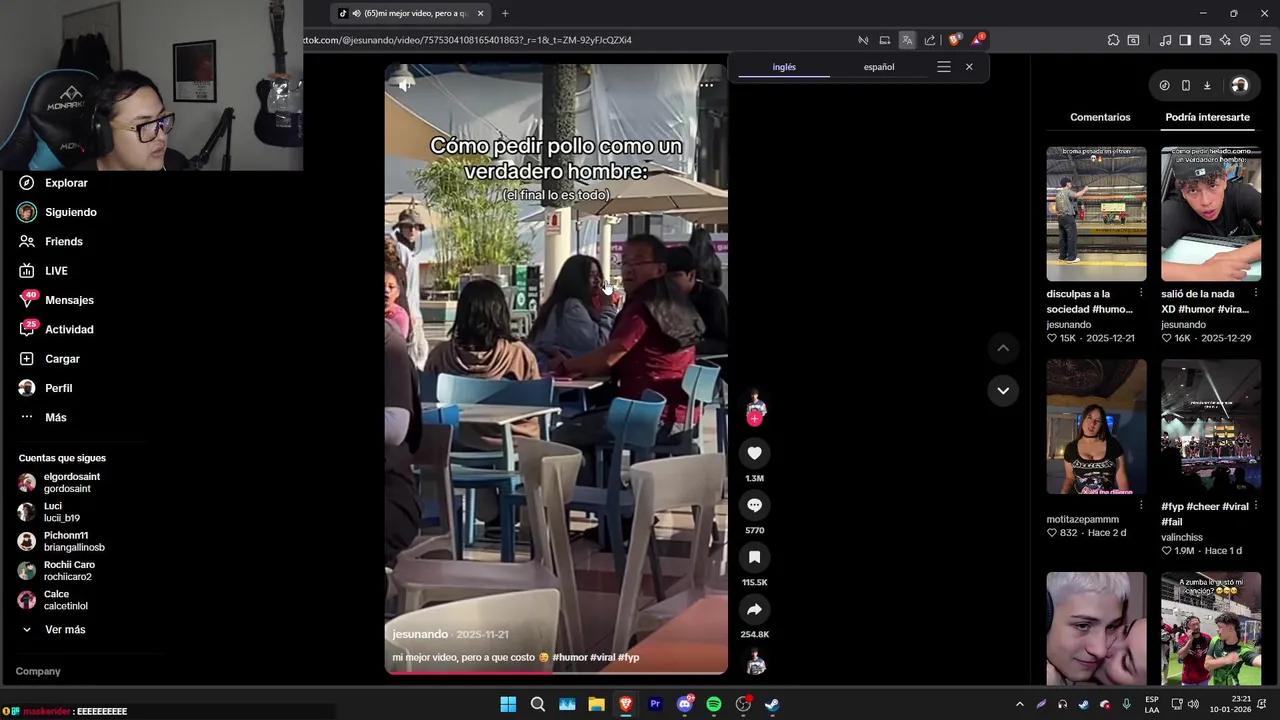
Task: Open Rochii Caro account
Action: (56, 571)
